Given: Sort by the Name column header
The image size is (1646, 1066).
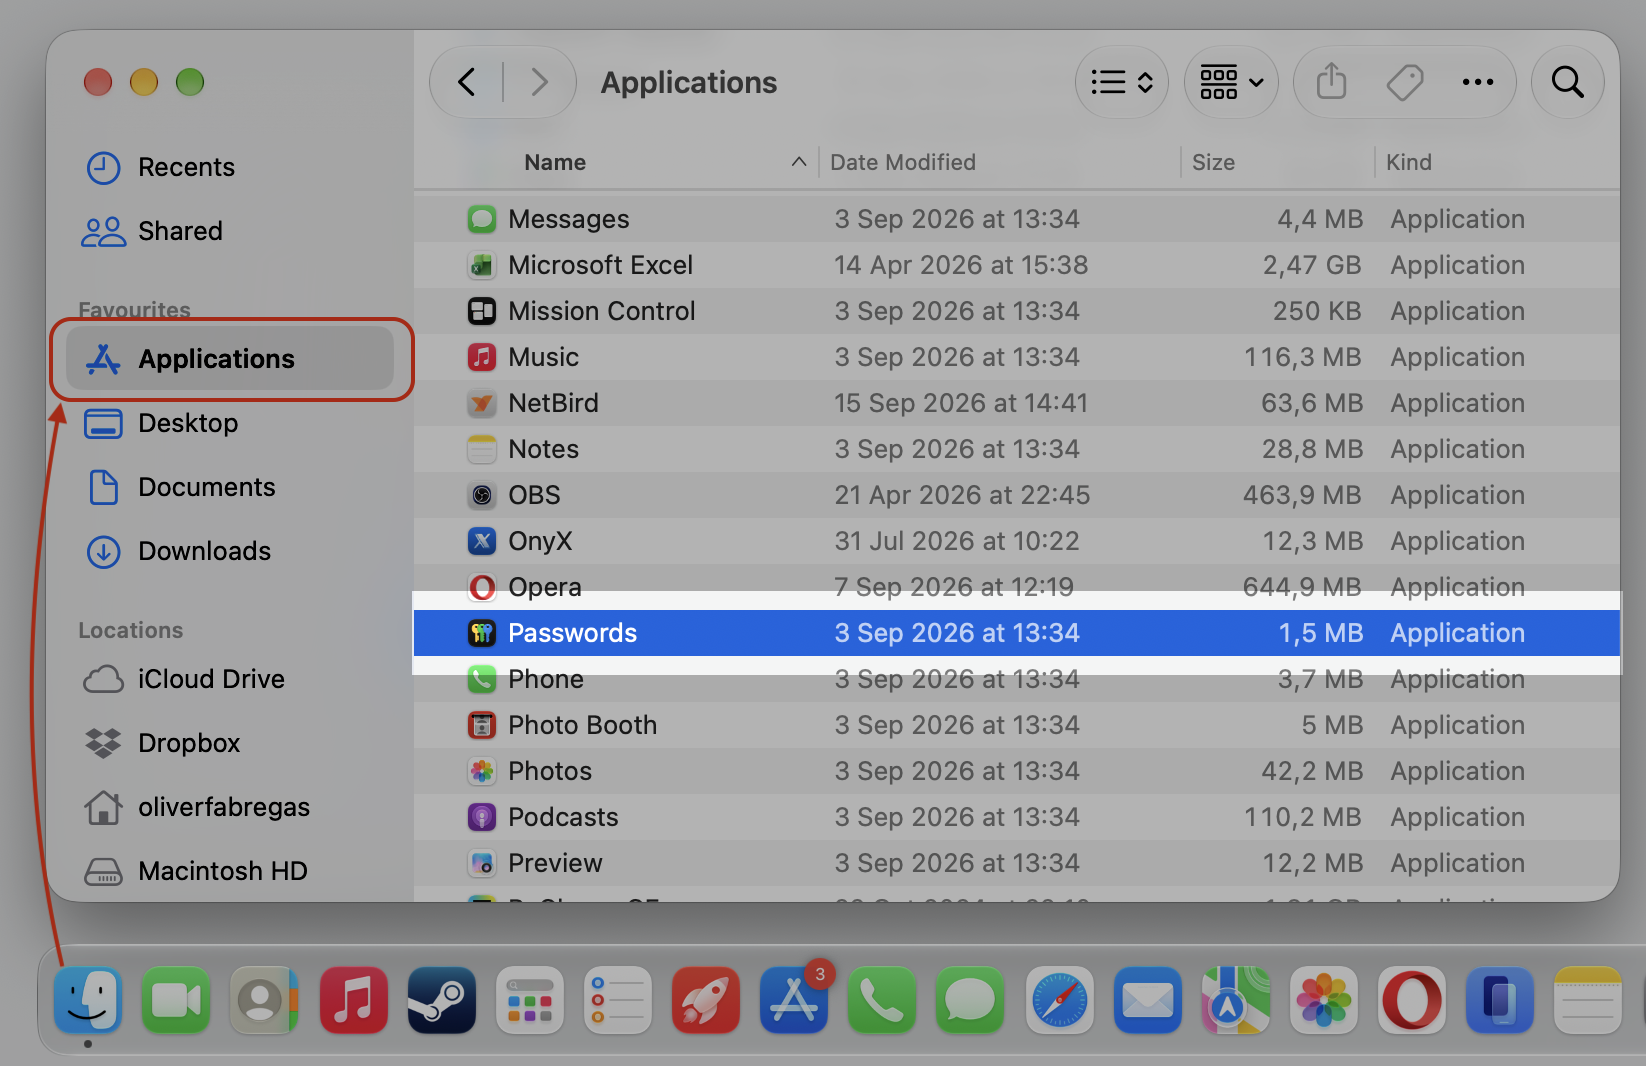Looking at the screenshot, I should pyautogui.click(x=555, y=162).
